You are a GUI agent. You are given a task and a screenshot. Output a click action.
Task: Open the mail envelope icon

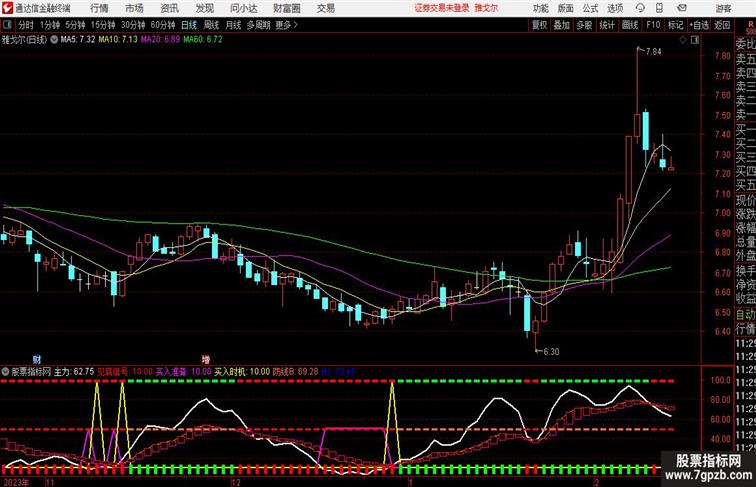point(682,8)
